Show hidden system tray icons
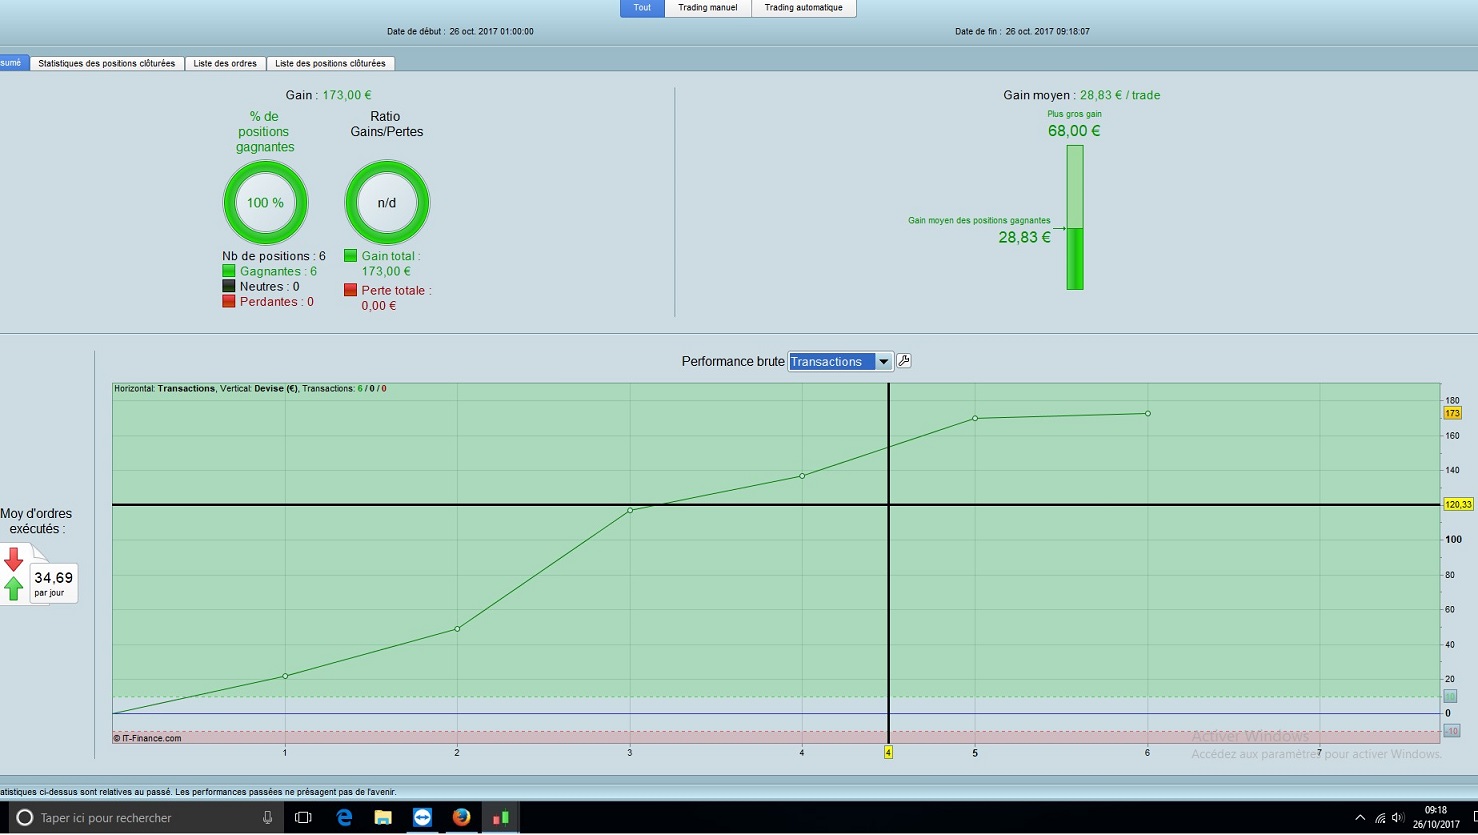 click(1360, 817)
